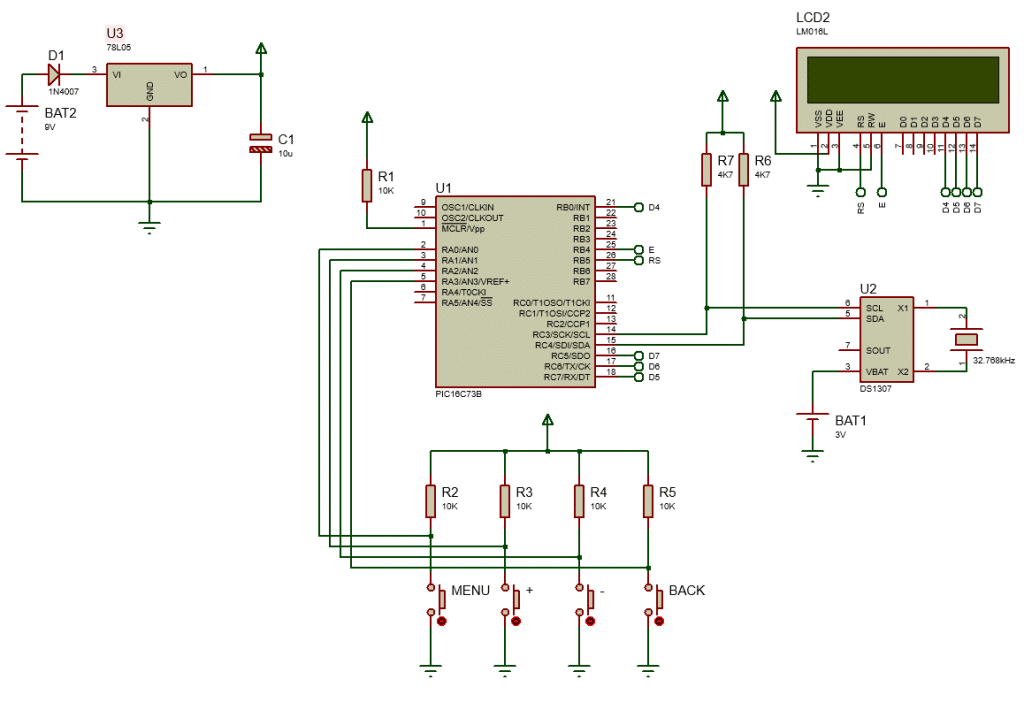Select the 9V battery BAT2 symbol

(22, 131)
